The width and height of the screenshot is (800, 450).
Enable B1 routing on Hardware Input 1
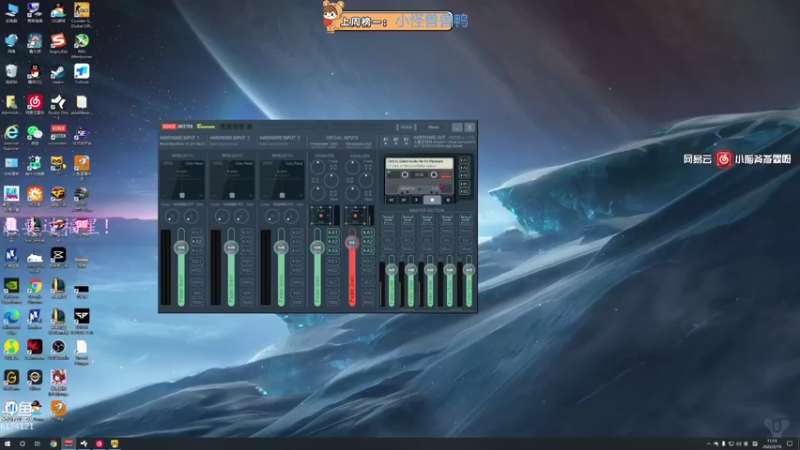(x=197, y=261)
